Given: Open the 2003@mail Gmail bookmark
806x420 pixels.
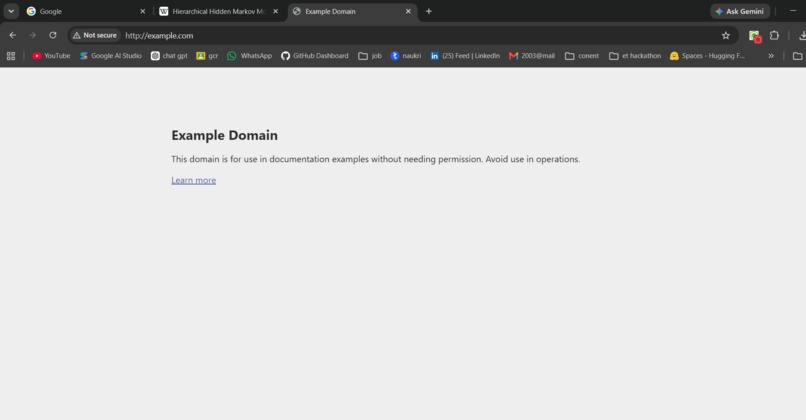Looking at the screenshot, I should tap(532, 56).
